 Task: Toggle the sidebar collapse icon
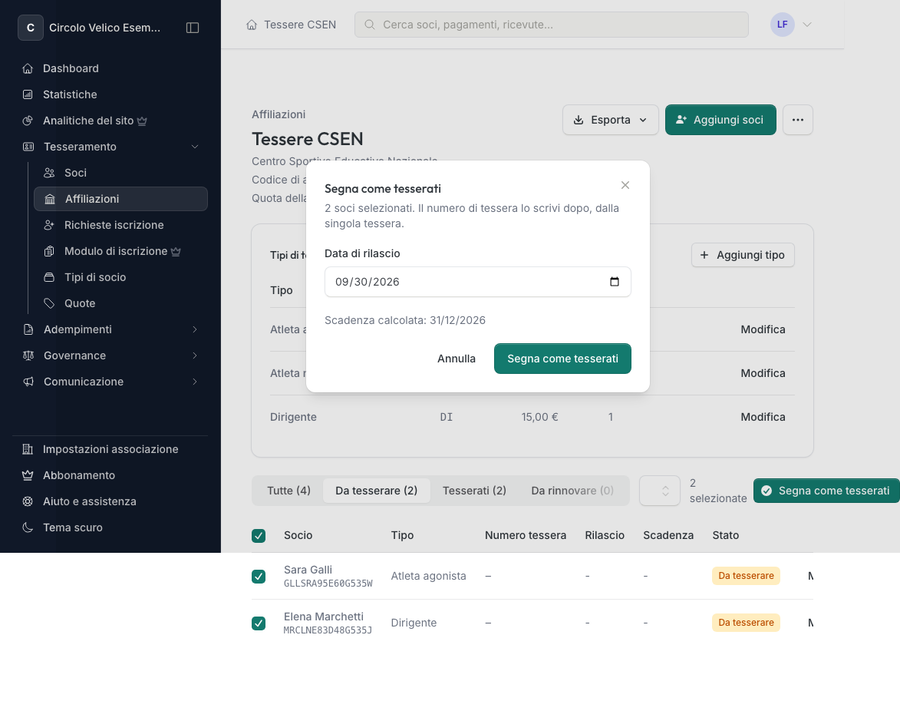pos(192,28)
